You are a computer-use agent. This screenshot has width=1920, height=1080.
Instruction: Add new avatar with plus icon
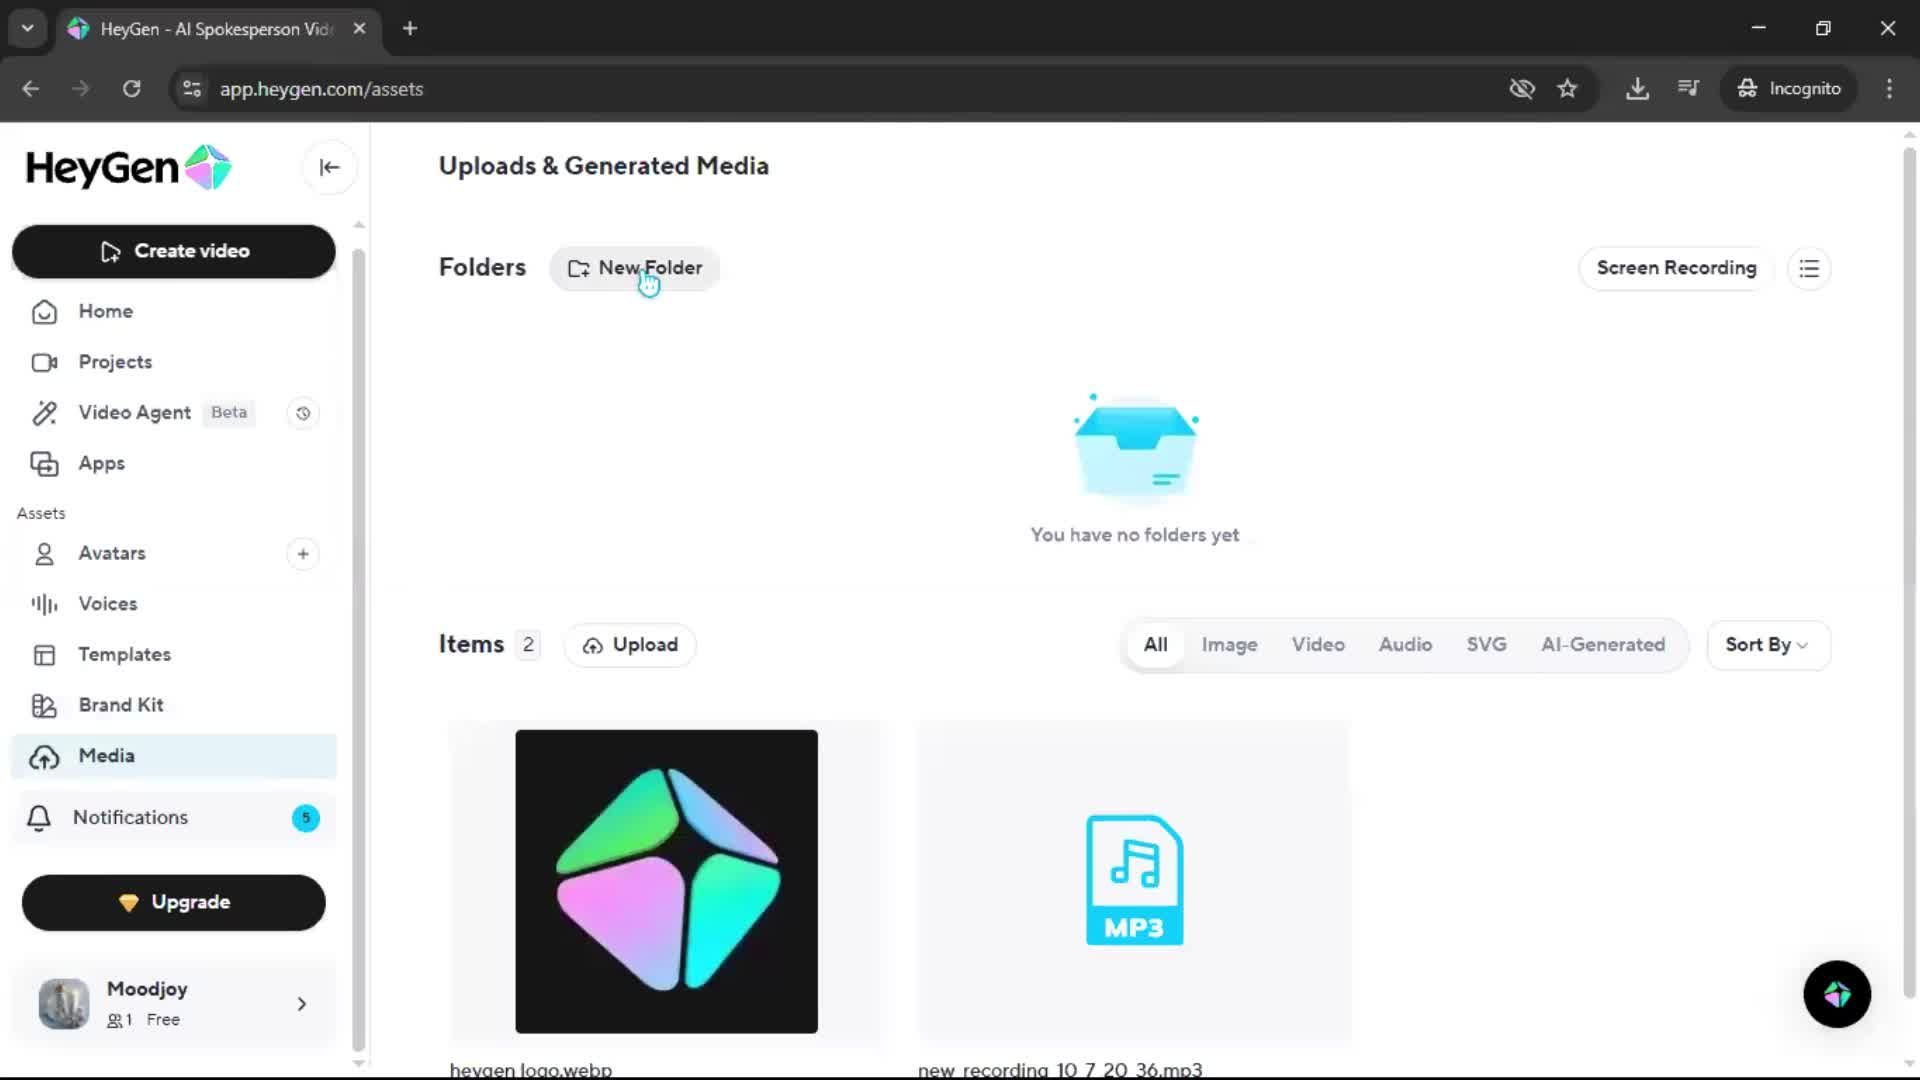303,554
